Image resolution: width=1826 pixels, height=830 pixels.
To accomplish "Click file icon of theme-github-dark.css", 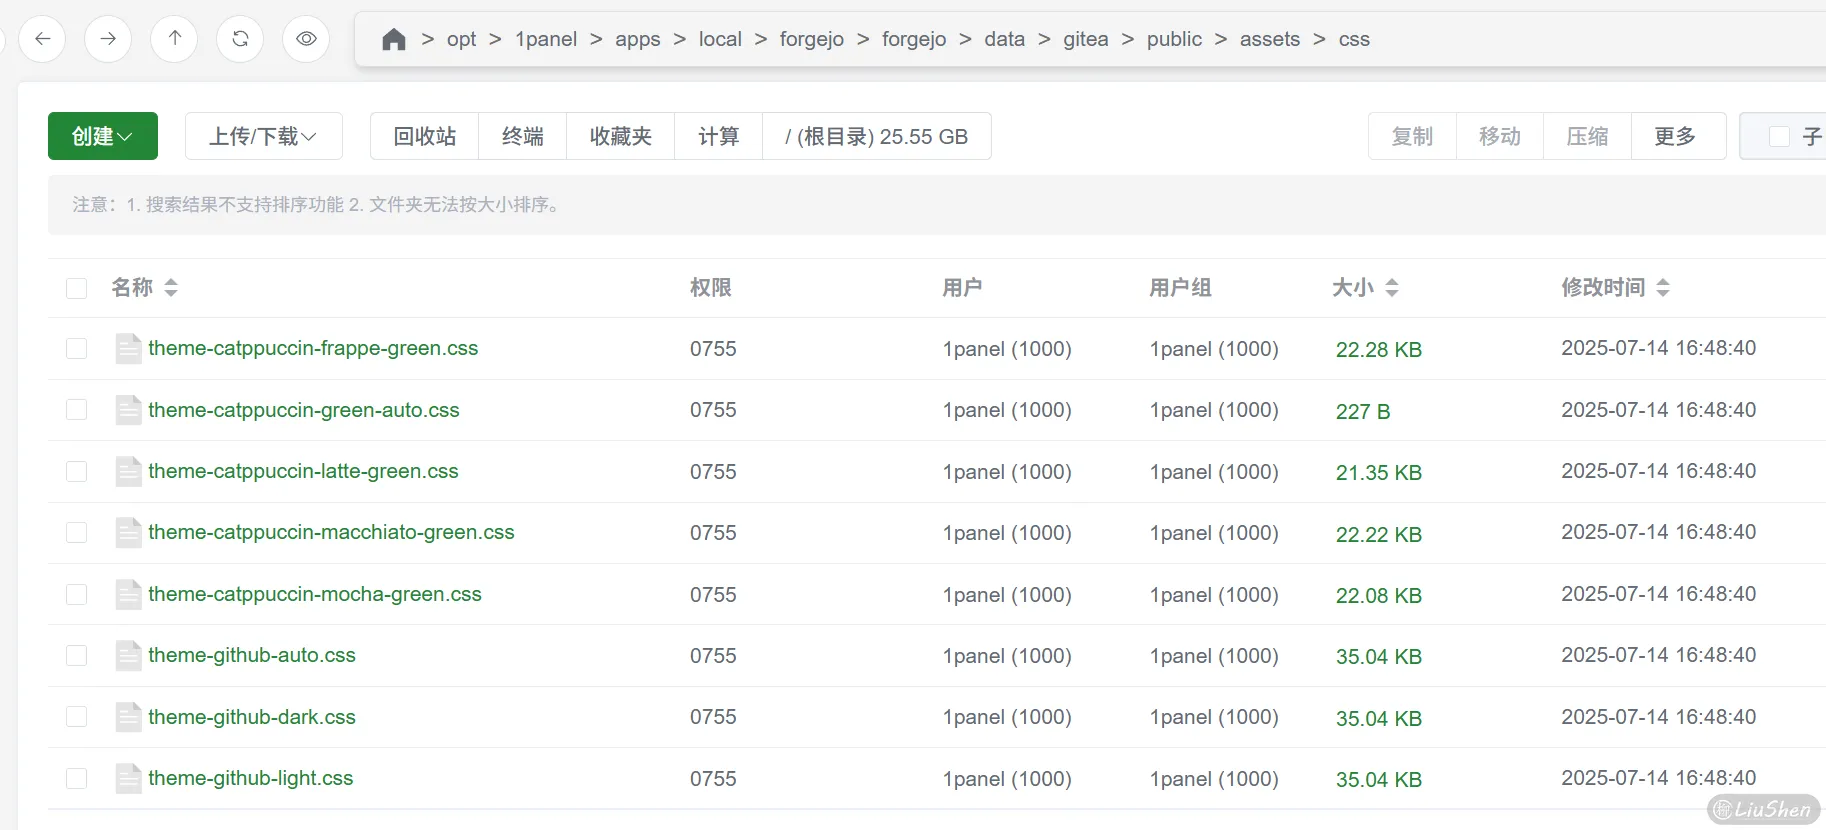I will tap(128, 717).
